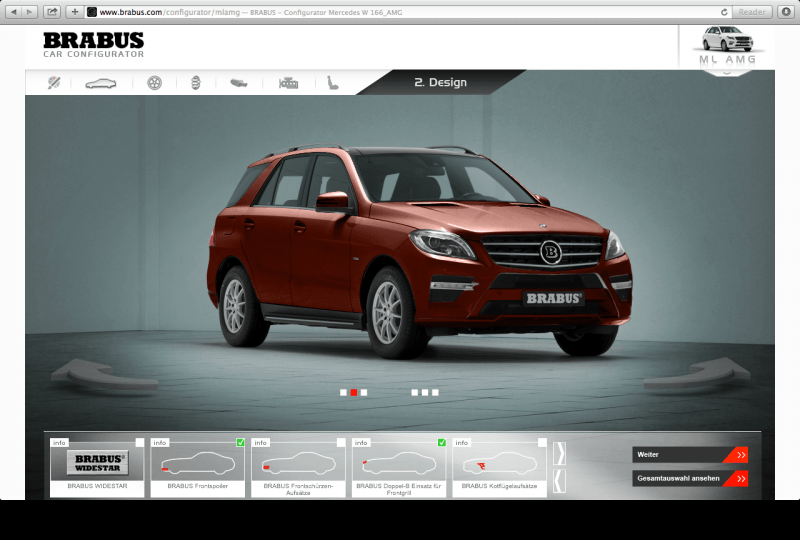Click the BRABUS Car Configurator logo

pyautogui.click(x=94, y=45)
